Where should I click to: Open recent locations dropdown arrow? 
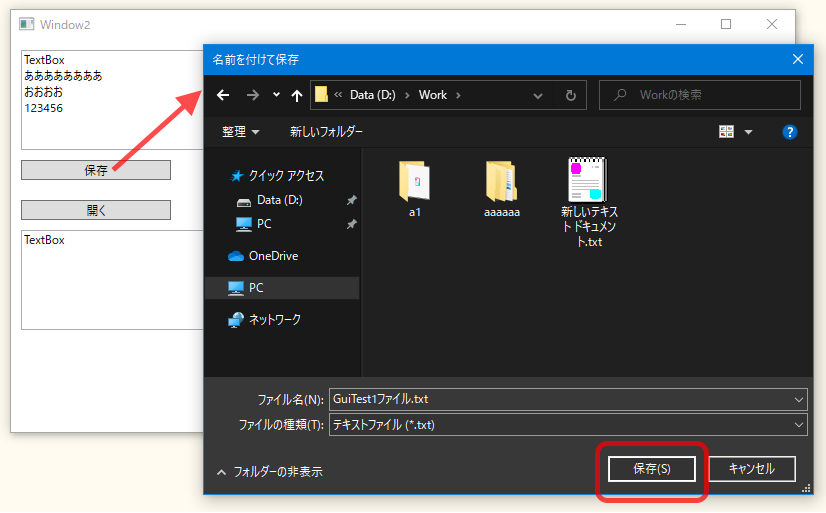(276, 95)
